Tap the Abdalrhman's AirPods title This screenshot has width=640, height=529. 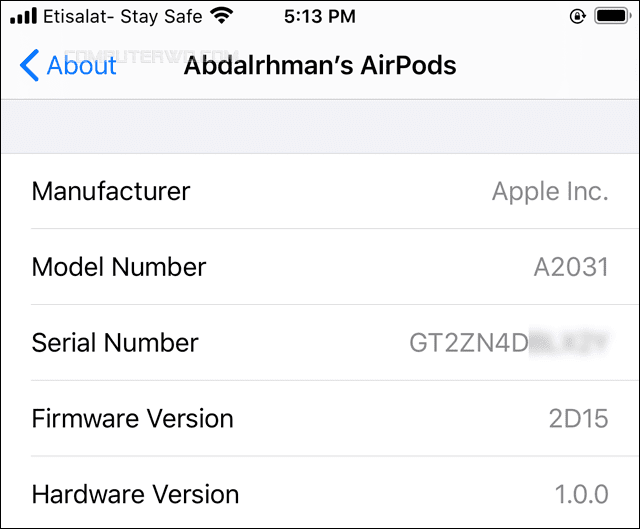coord(320,65)
